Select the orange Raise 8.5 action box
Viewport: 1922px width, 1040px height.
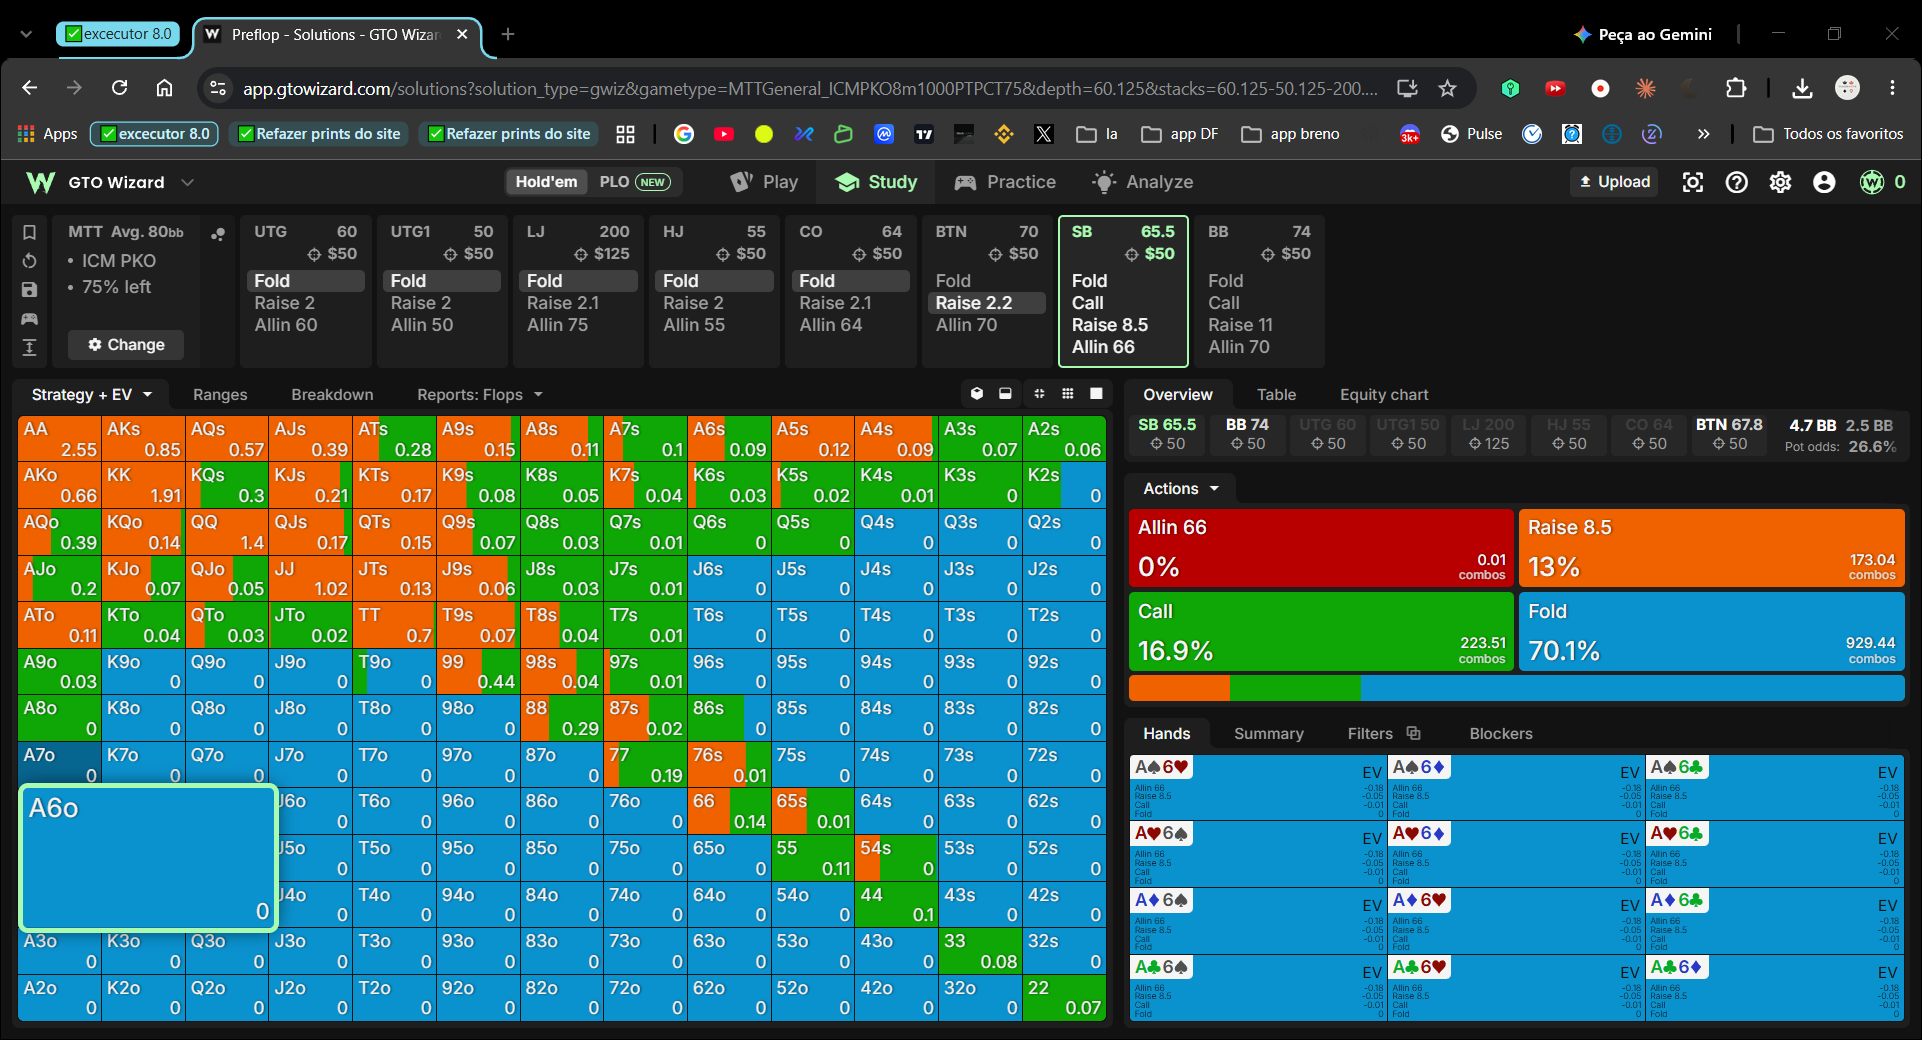[1711, 548]
